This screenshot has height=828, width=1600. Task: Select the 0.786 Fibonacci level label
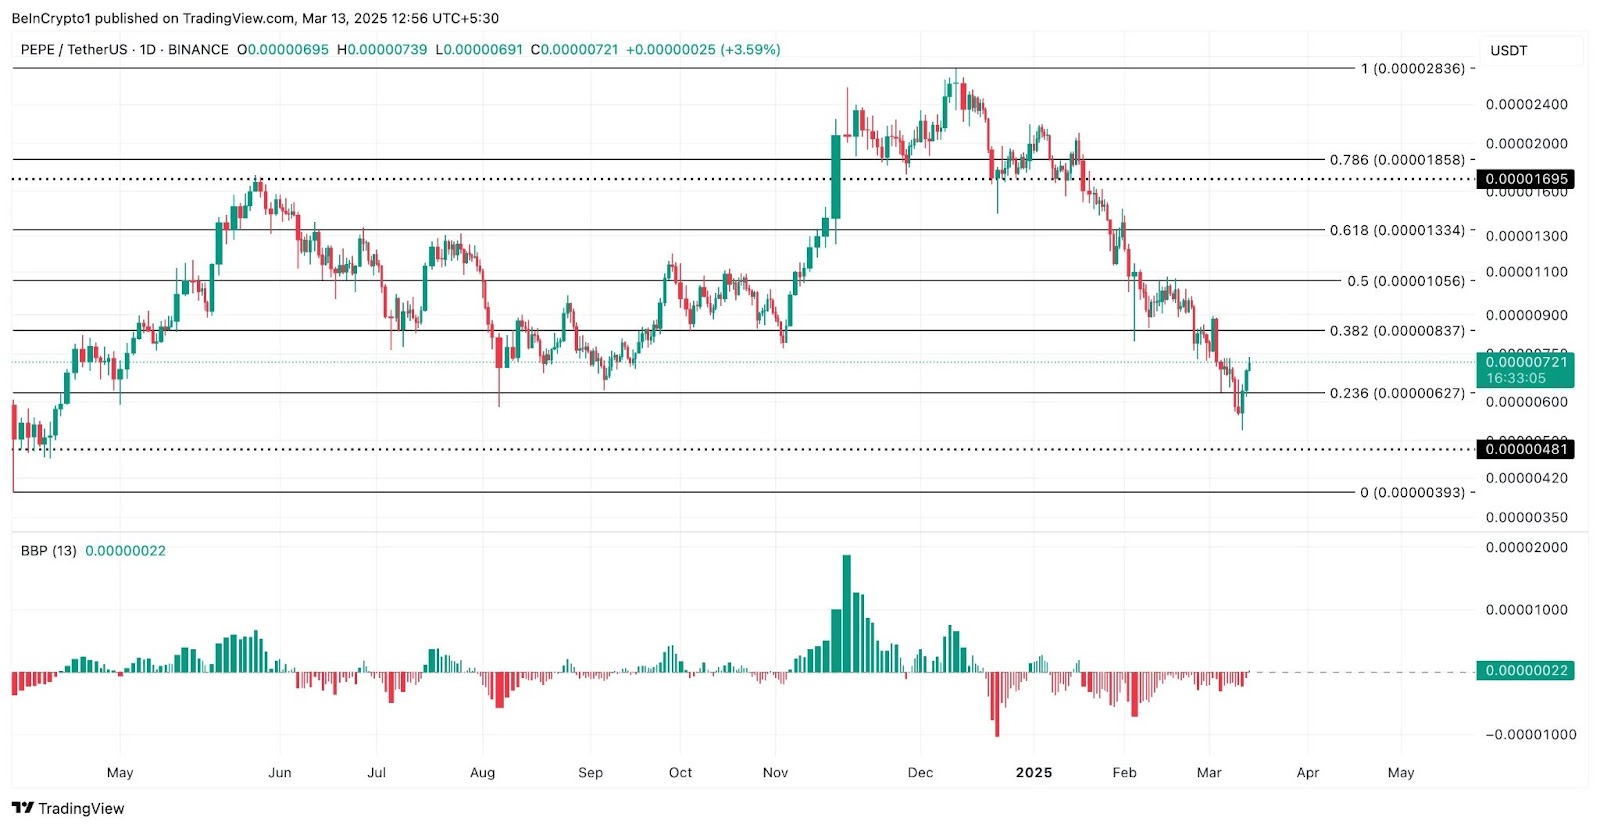pyautogui.click(x=1397, y=160)
